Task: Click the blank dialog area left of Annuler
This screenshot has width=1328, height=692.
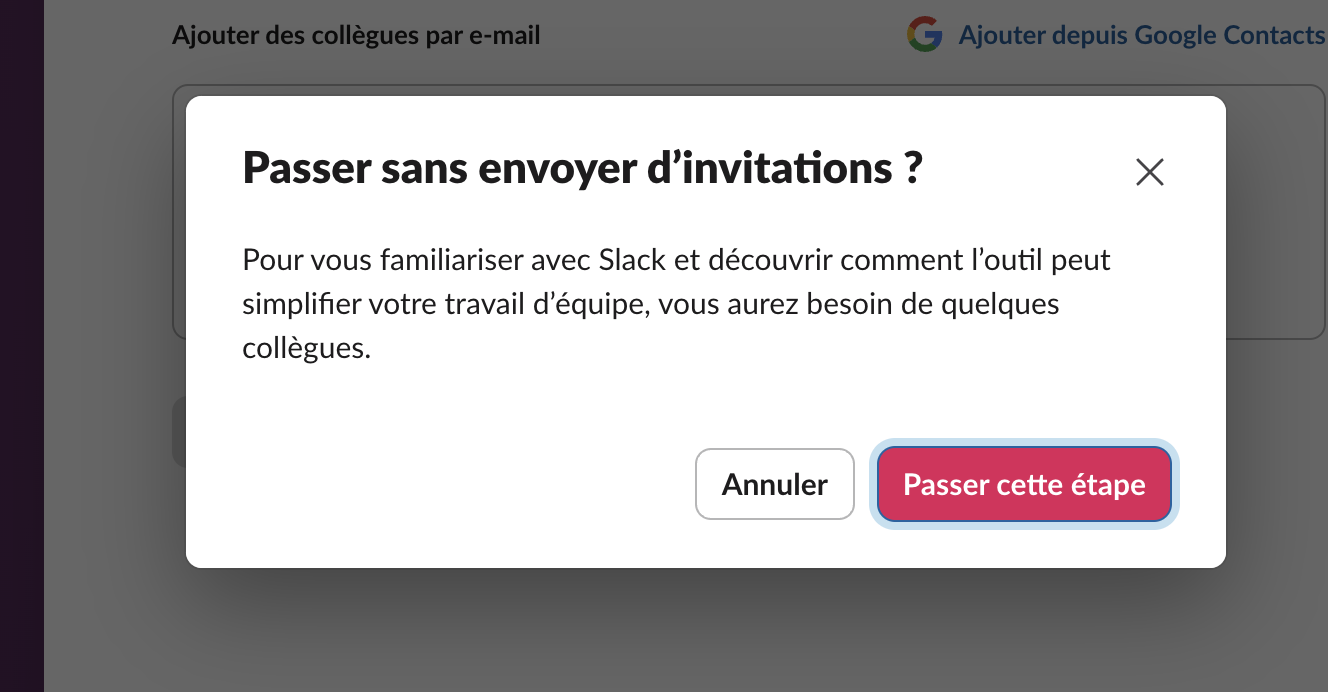Action: click(x=450, y=485)
